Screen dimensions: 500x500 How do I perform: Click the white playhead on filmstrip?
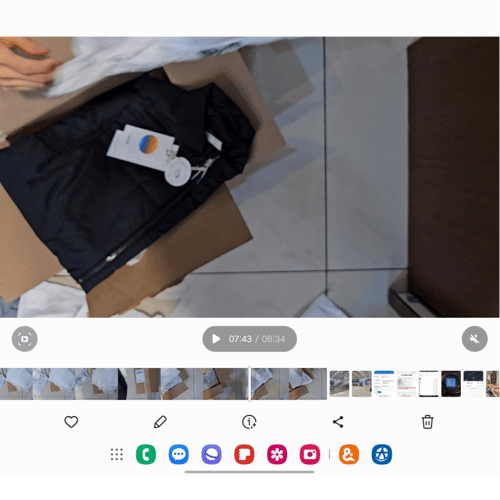[x=249, y=384]
